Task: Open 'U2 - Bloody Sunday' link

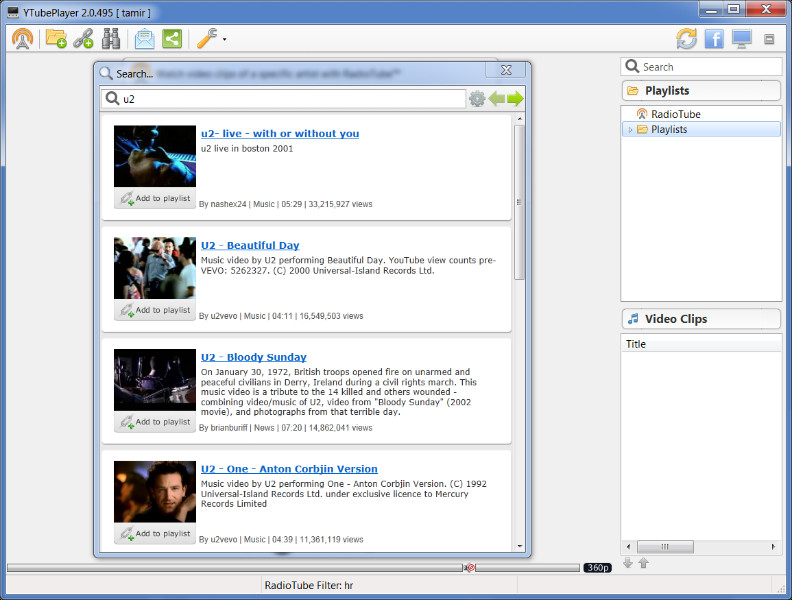Action: click(254, 357)
